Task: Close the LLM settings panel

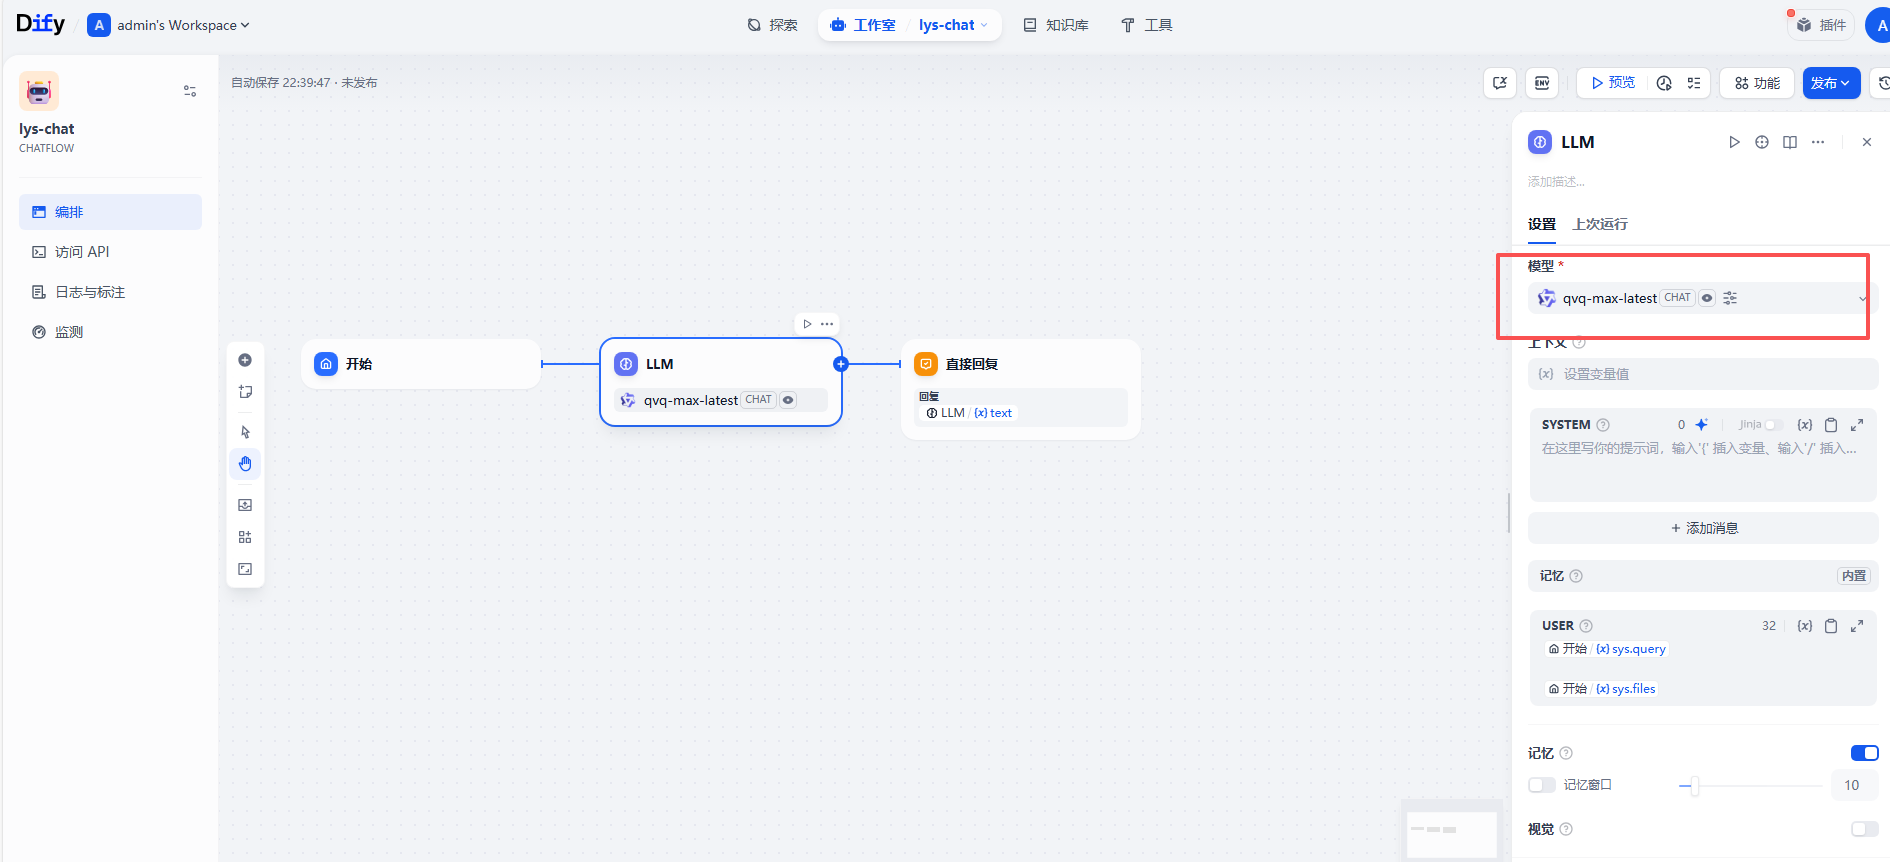Action: tap(1867, 142)
